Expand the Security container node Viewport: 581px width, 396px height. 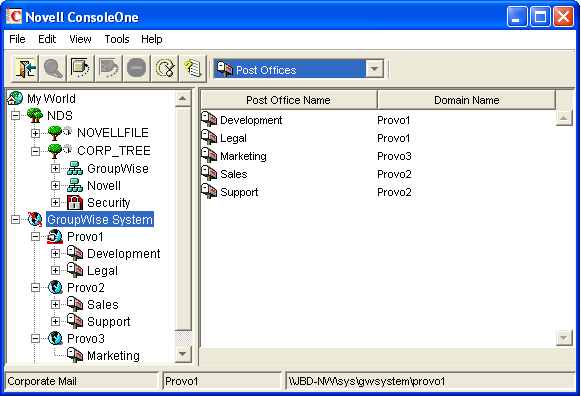click(55, 202)
